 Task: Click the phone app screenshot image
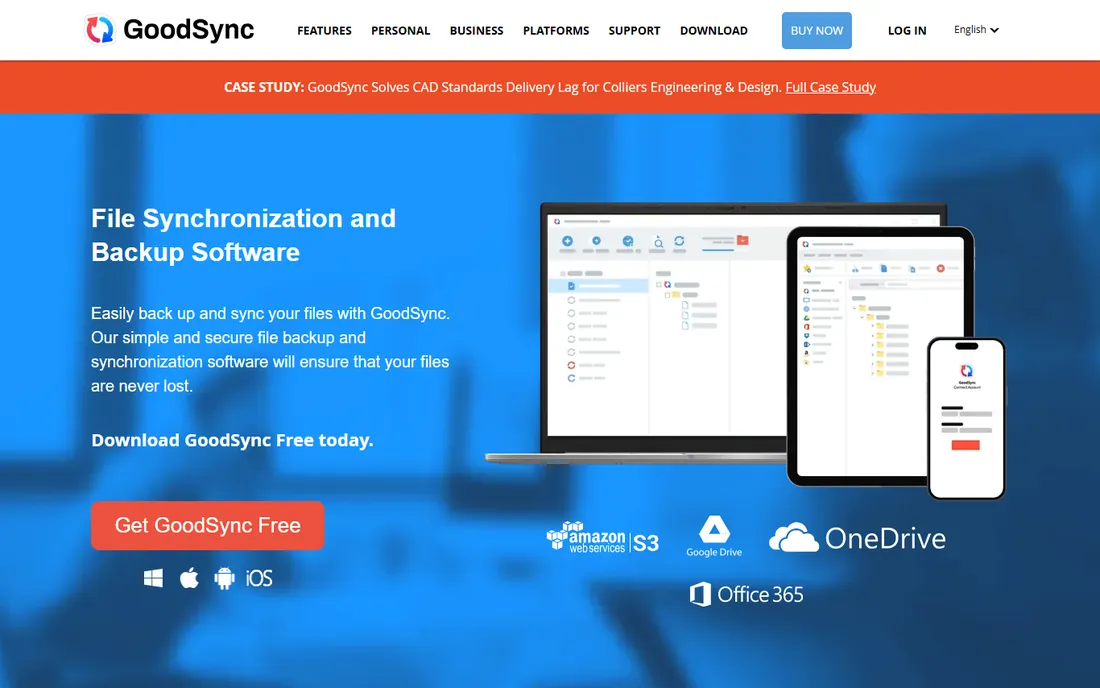(966, 419)
